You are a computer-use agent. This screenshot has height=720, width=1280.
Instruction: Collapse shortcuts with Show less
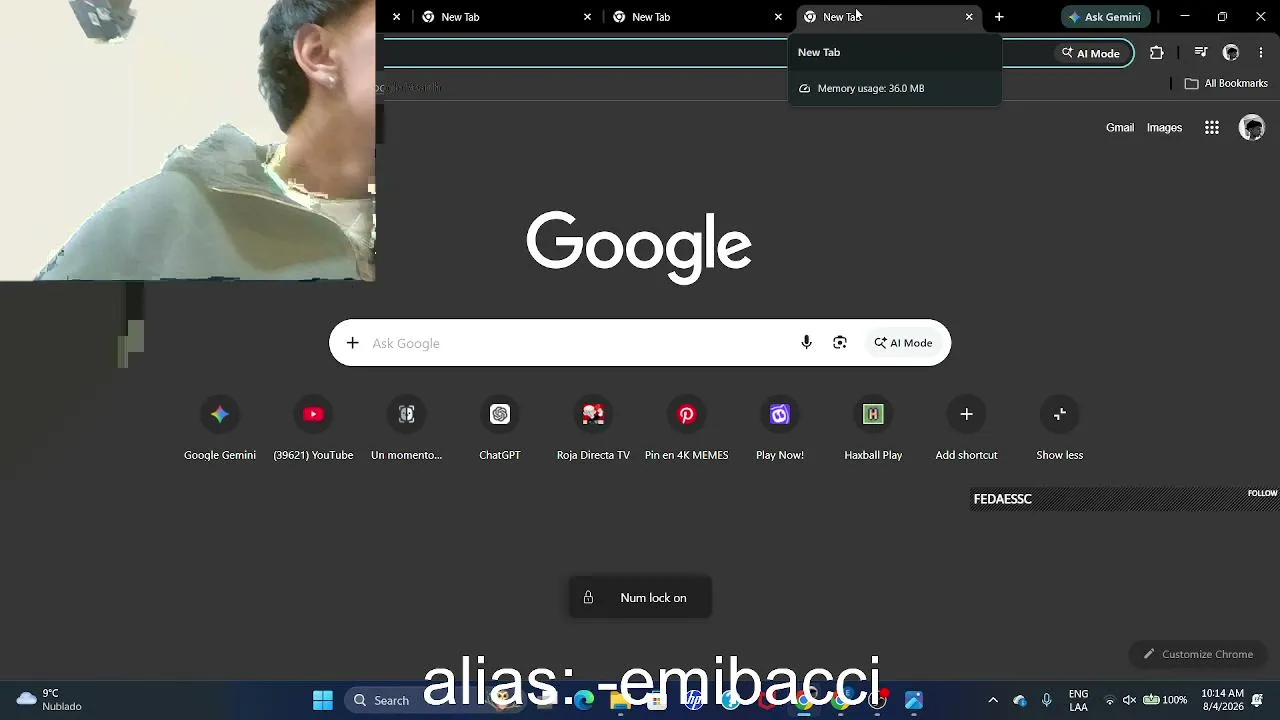tap(1059, 428)
